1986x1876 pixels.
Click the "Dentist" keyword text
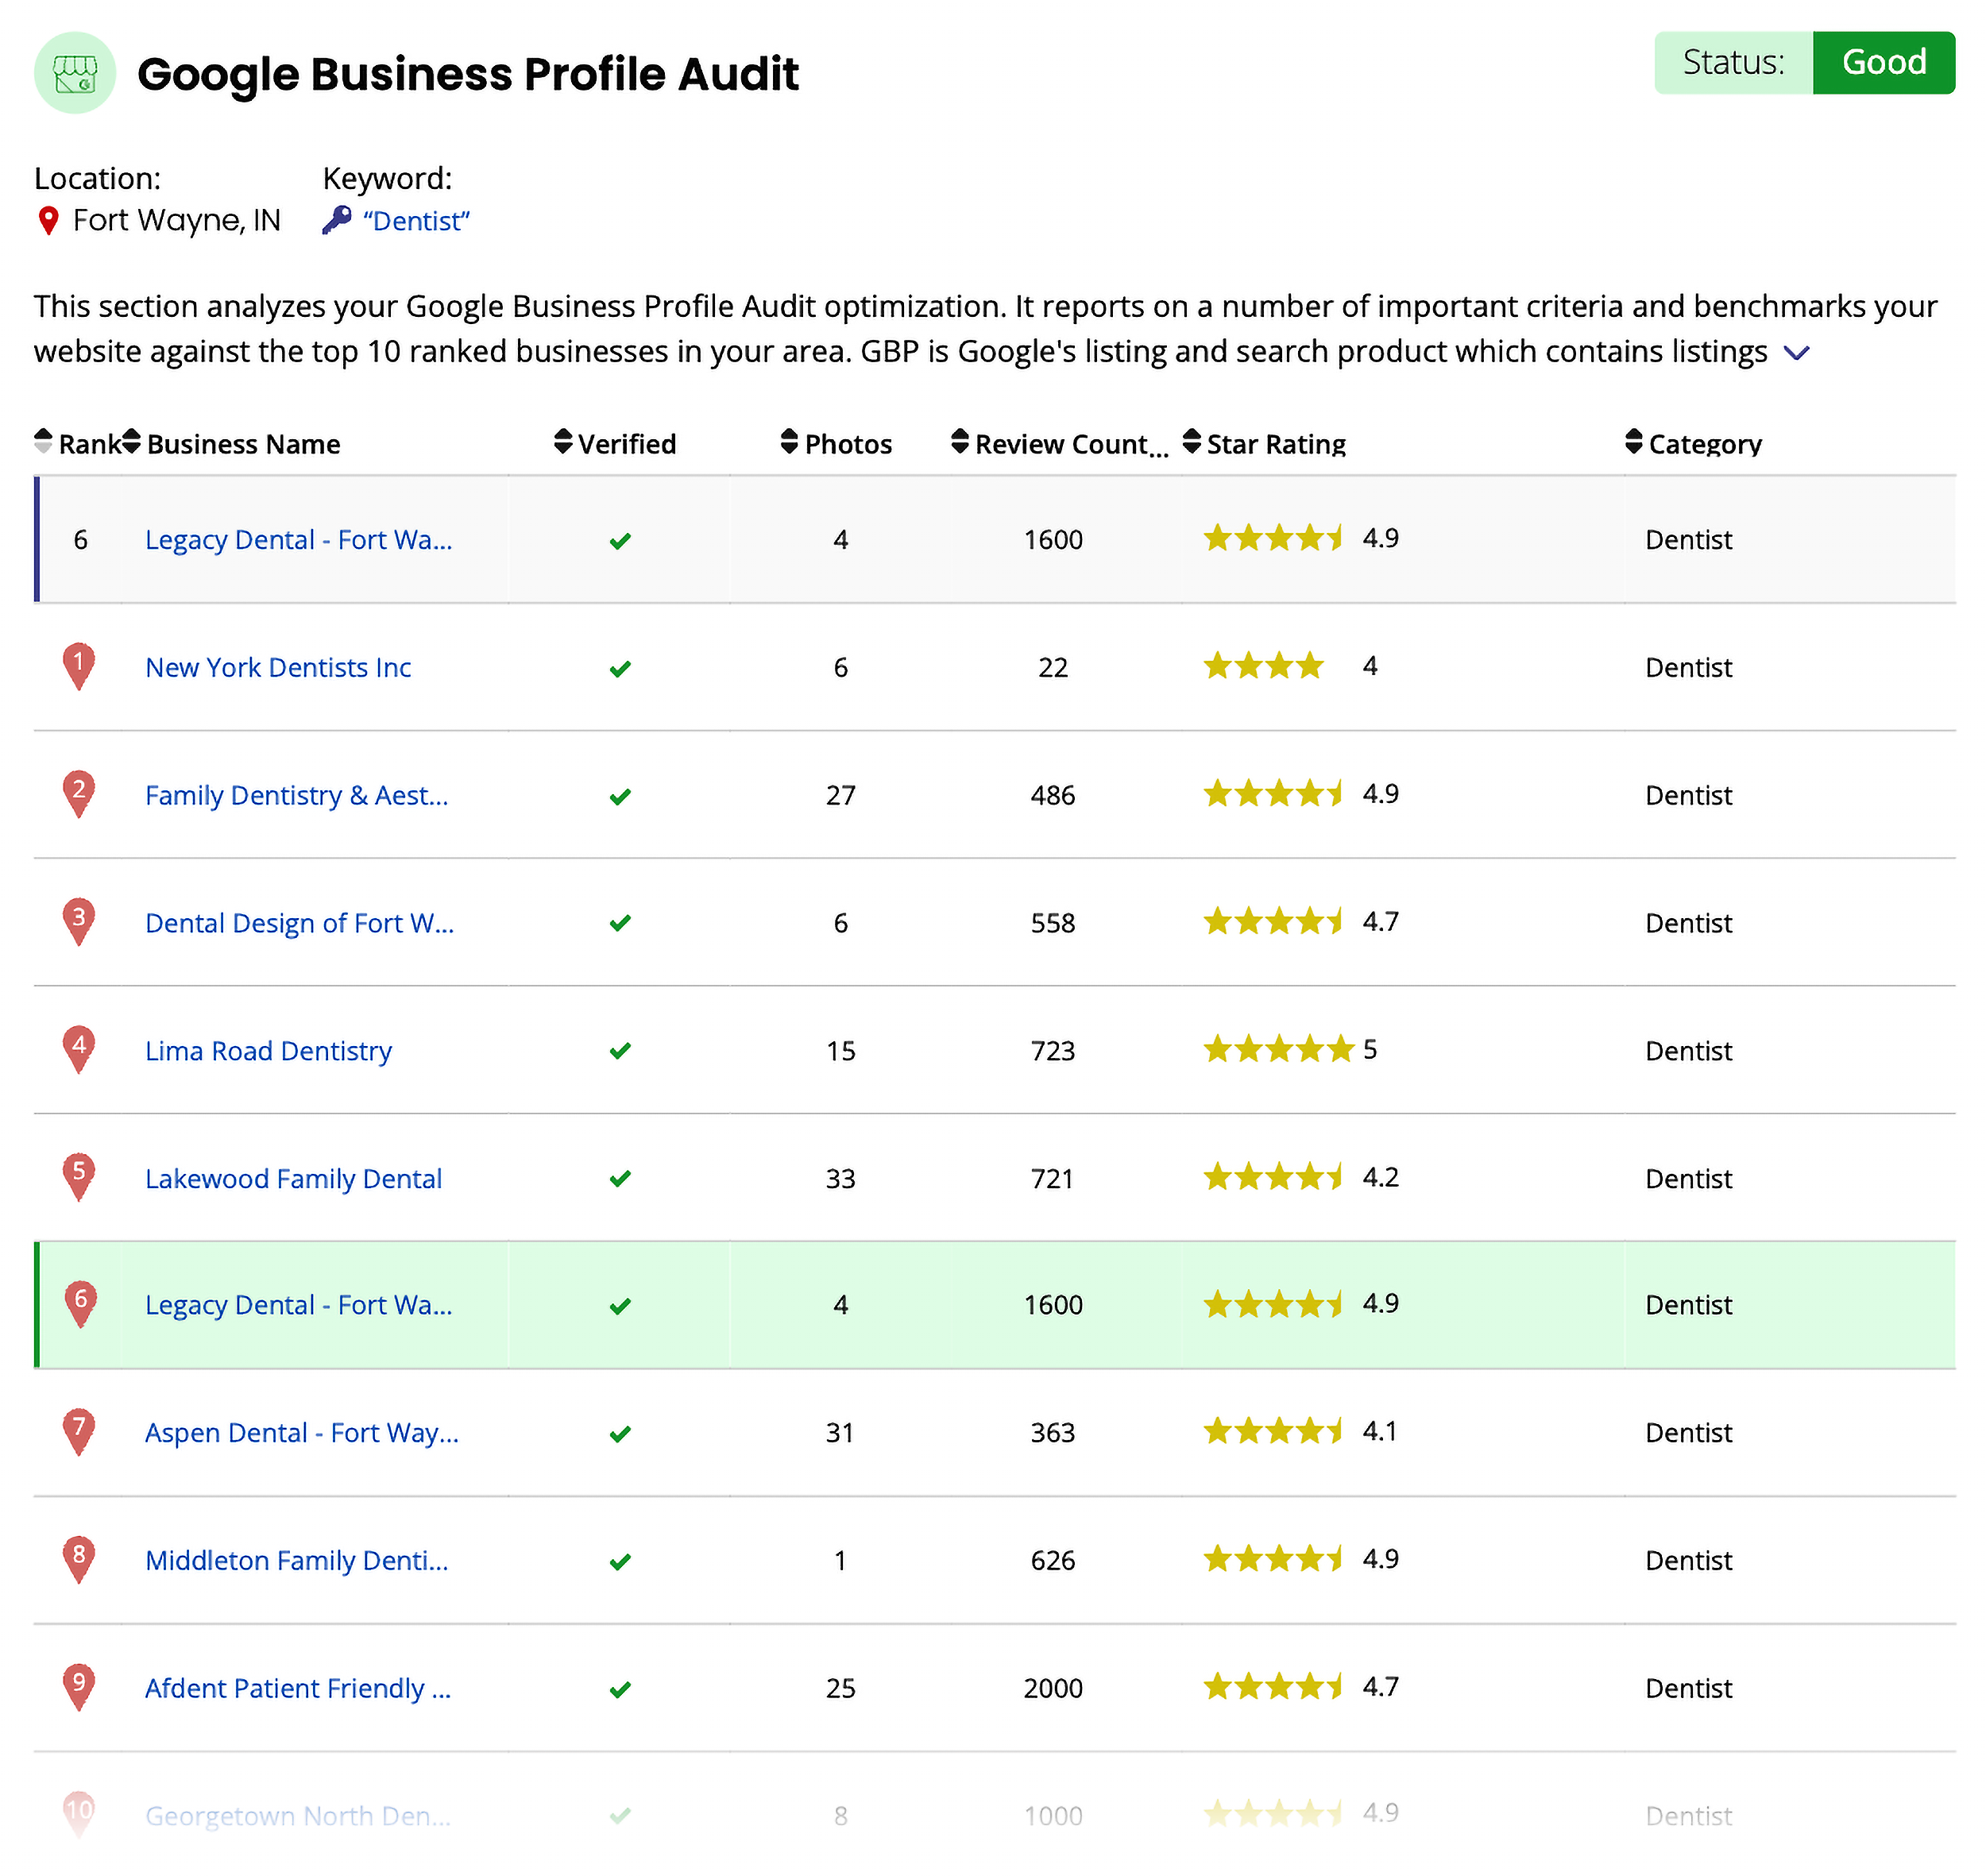pyautogui.click(x=416, y=221)
